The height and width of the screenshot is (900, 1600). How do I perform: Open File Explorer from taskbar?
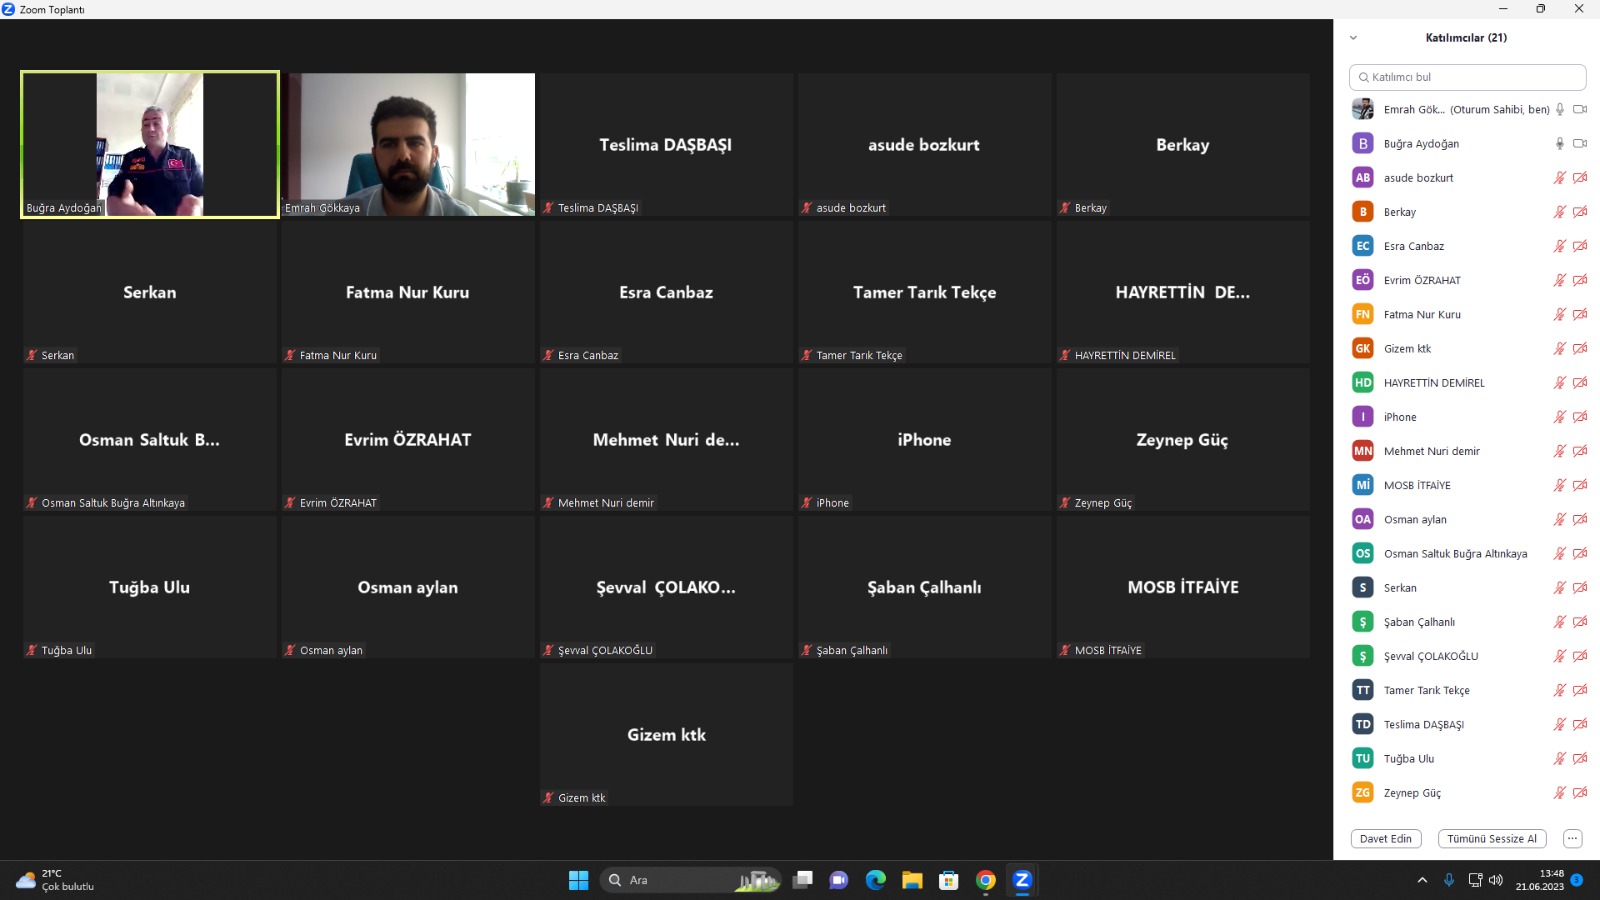tap(912, 880)
